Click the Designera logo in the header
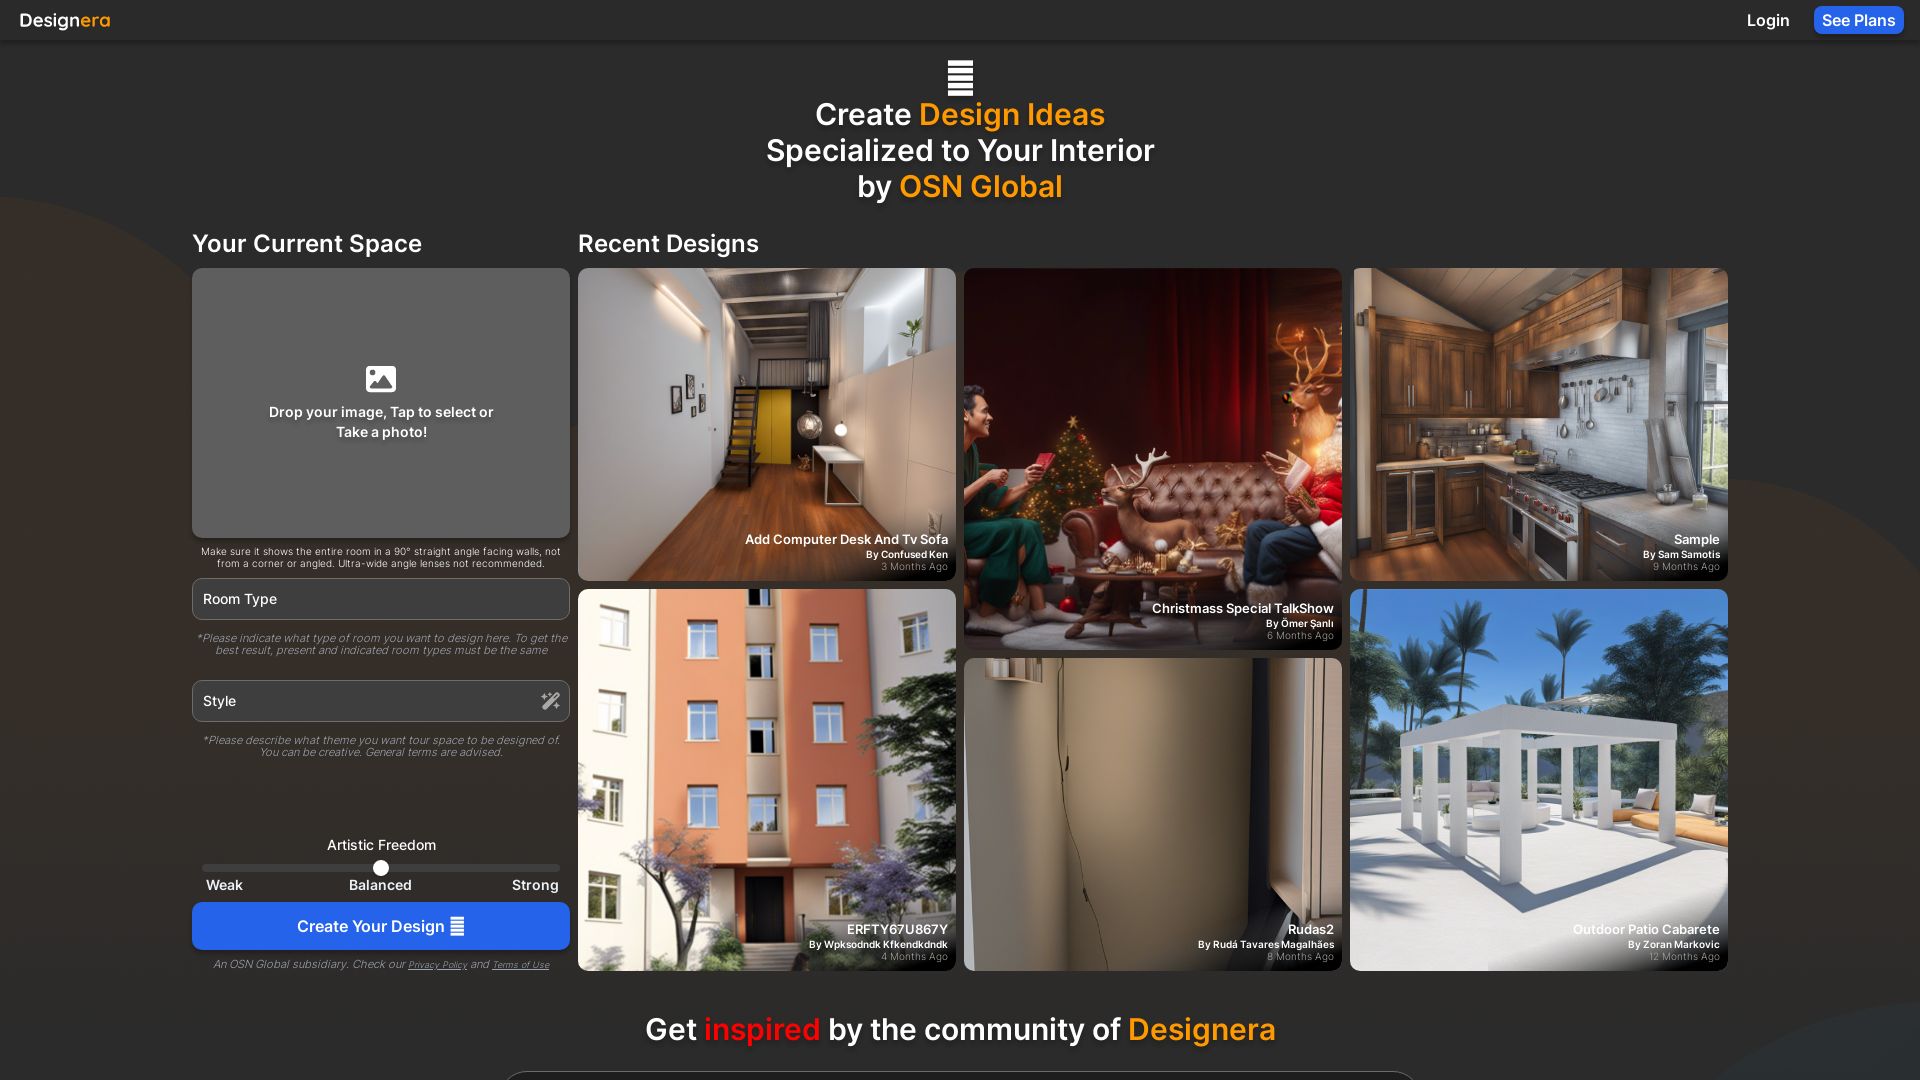This screenshot has width=1920, height=1080. click(65, 20)
